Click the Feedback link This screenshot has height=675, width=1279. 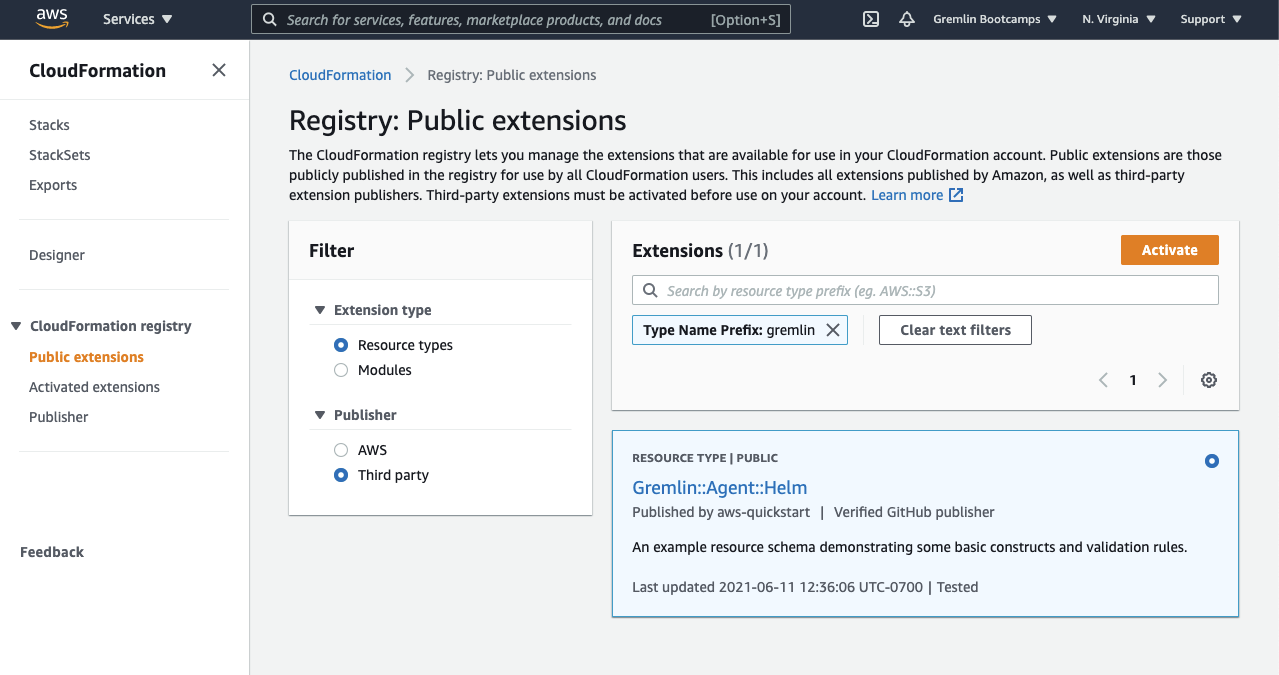[x=52, y=552]
